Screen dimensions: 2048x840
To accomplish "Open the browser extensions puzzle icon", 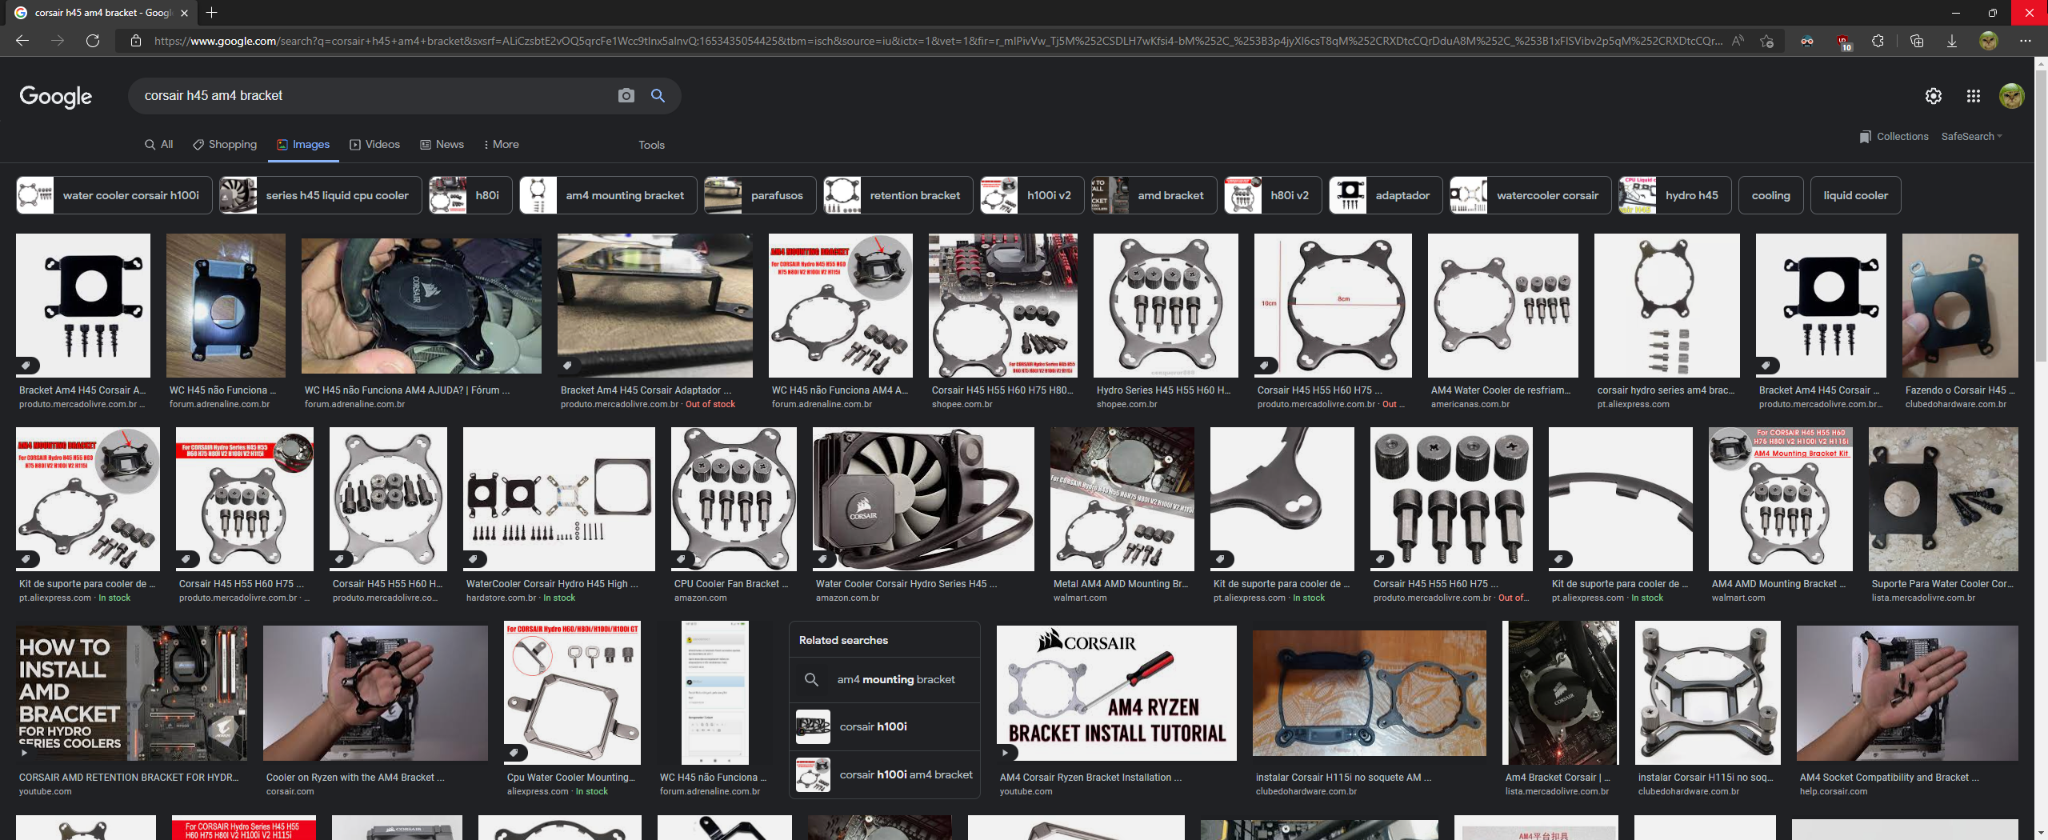I will pos(1878,41).
